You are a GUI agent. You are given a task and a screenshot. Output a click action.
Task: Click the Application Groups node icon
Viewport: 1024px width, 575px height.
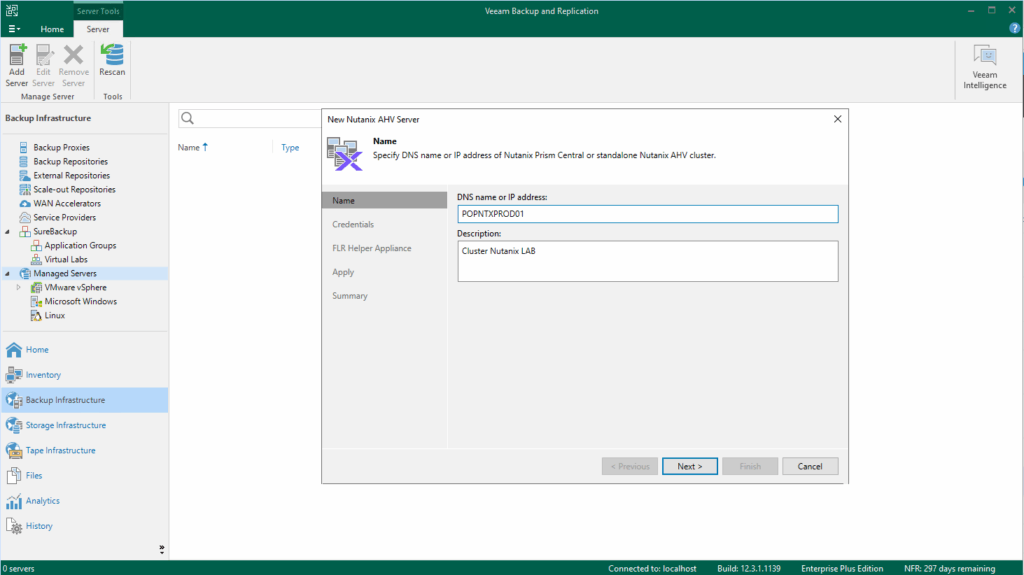pos(36,246)
